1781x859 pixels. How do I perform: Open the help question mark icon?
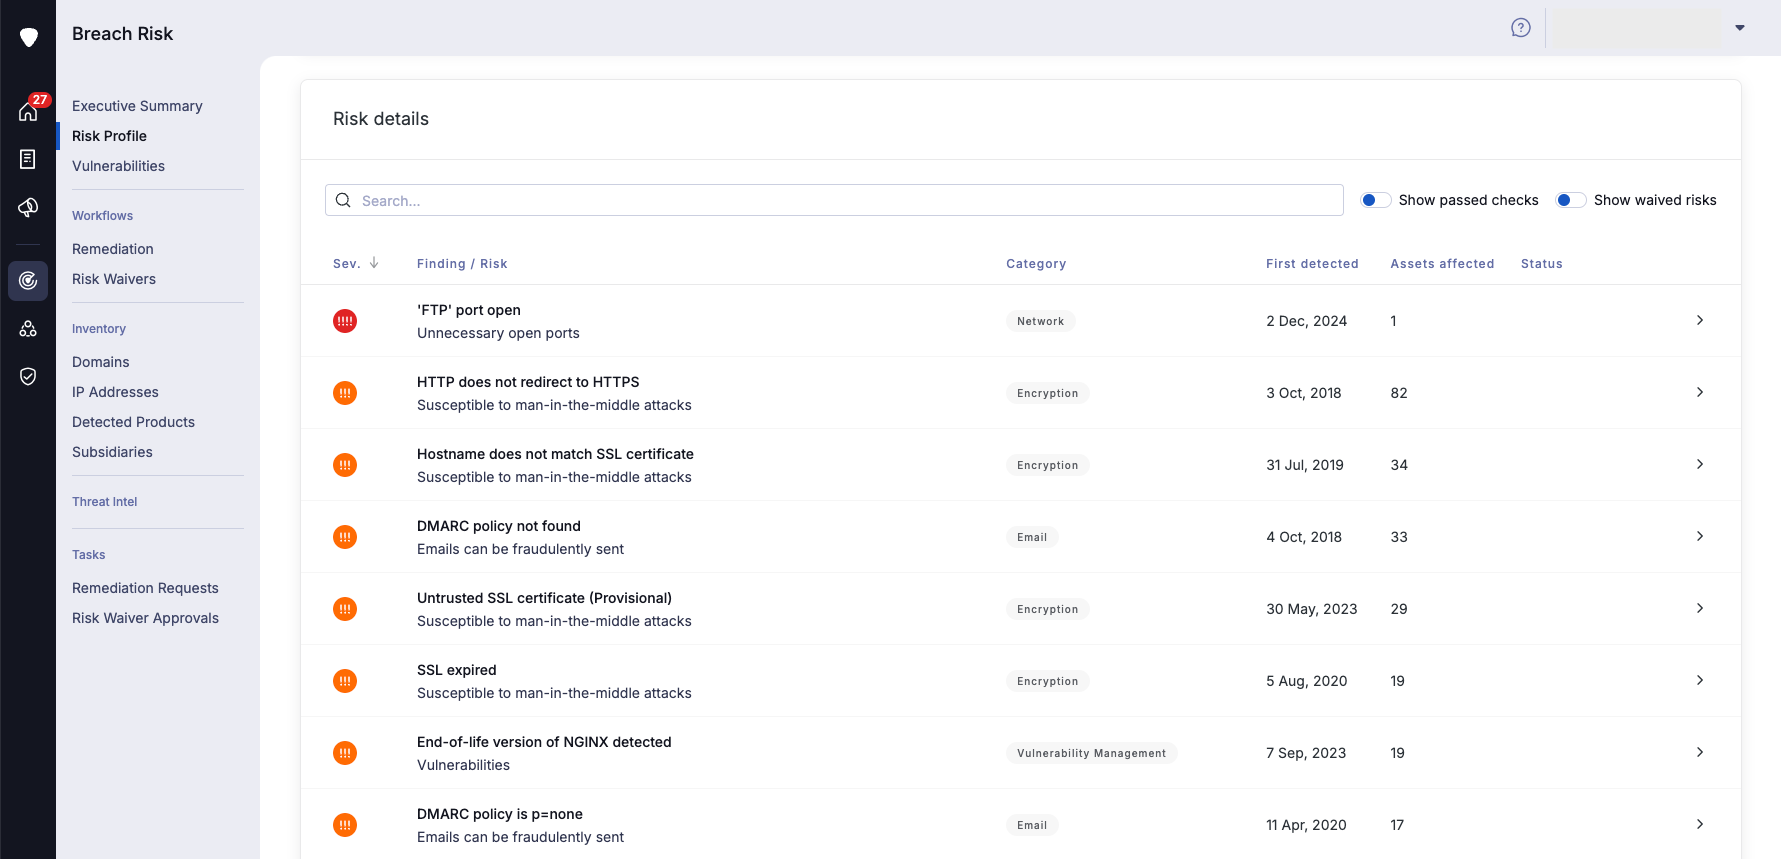click(1520, 28)
